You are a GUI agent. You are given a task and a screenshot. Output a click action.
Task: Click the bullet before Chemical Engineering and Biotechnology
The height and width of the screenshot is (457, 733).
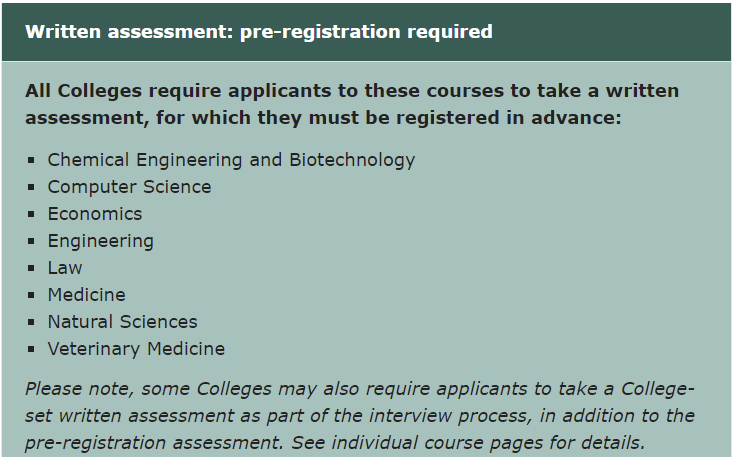click(x=32, y=160)
